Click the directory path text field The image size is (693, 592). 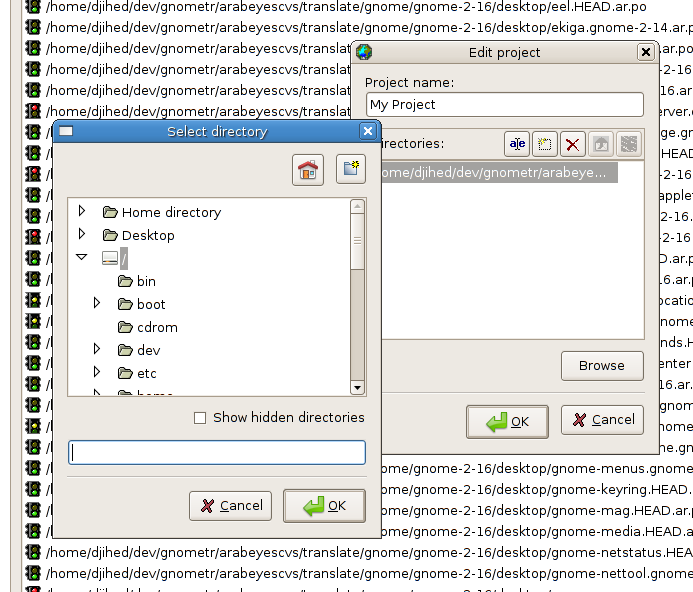click(217, 453)
